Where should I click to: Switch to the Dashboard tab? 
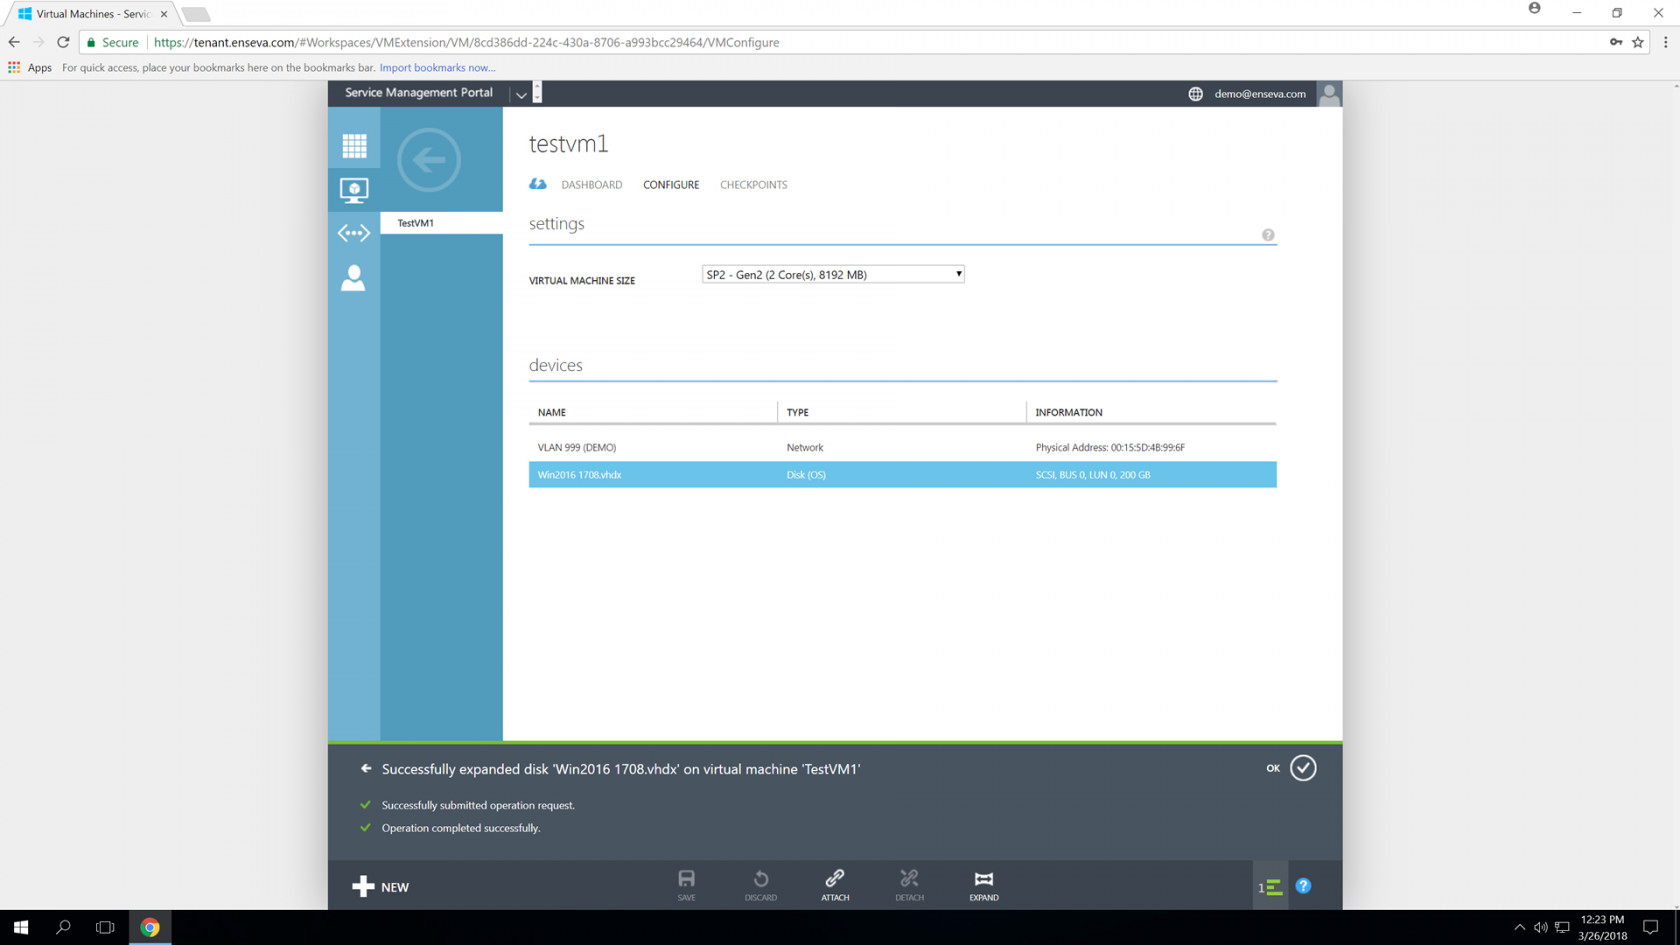pos(592,185)
